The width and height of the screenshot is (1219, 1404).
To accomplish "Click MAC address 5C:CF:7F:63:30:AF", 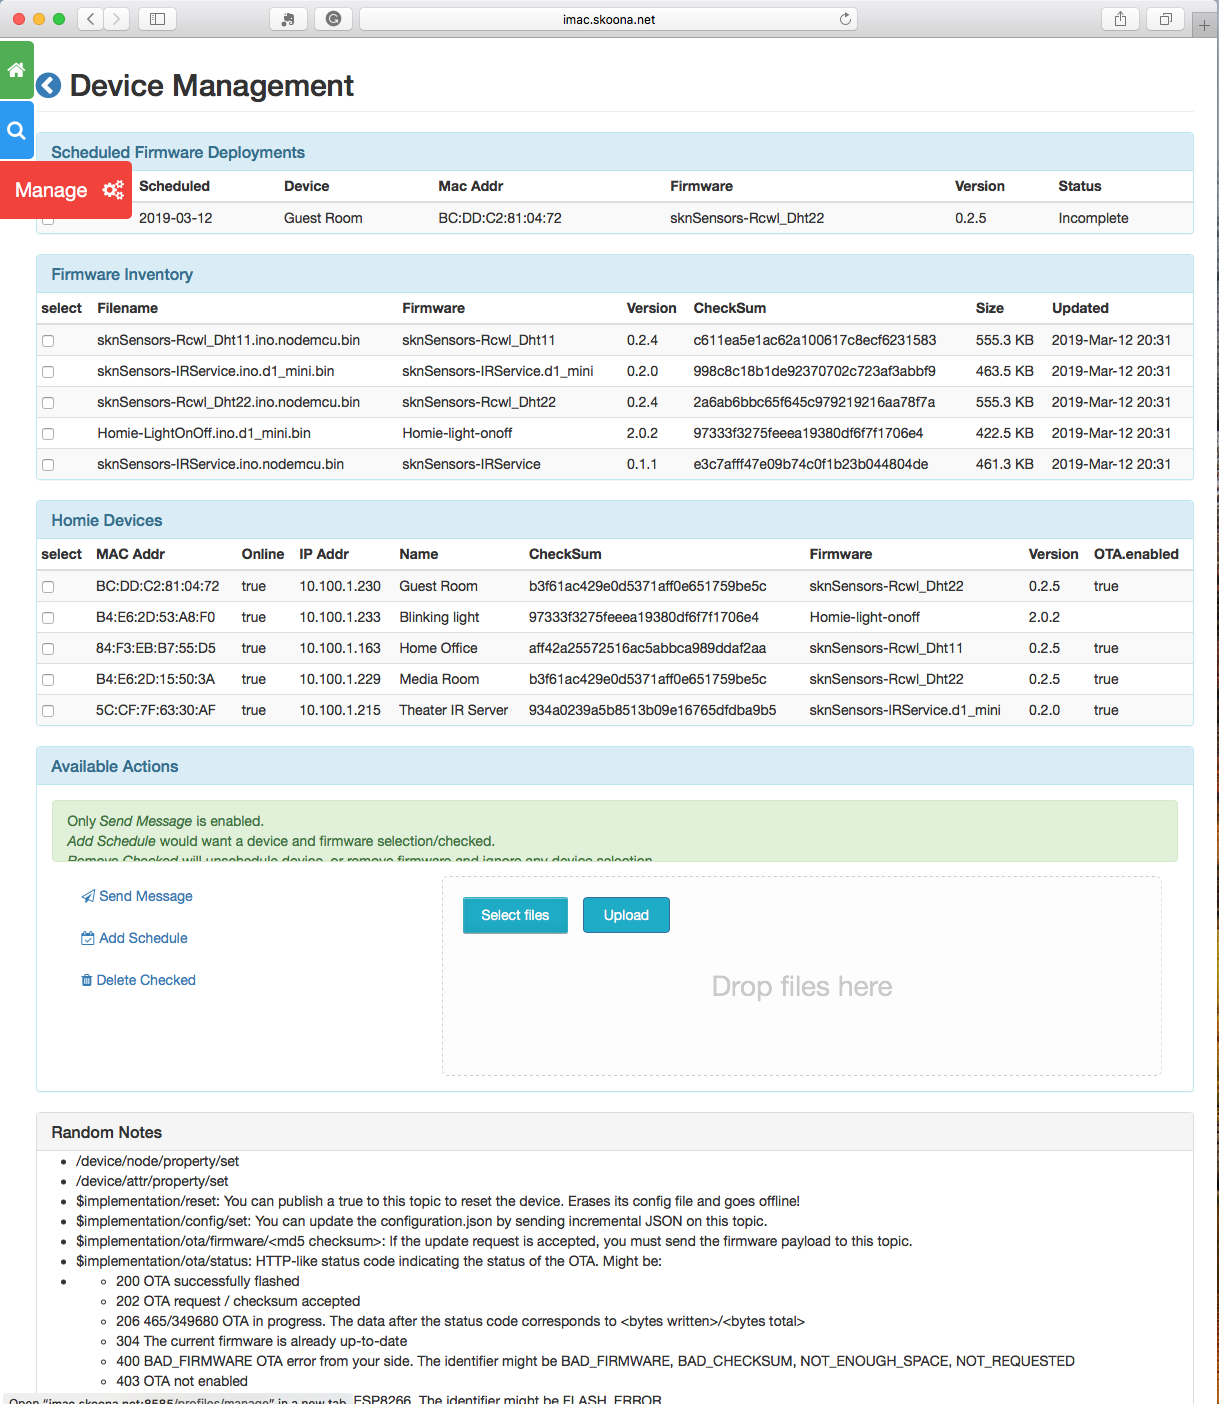I will 156,710.
